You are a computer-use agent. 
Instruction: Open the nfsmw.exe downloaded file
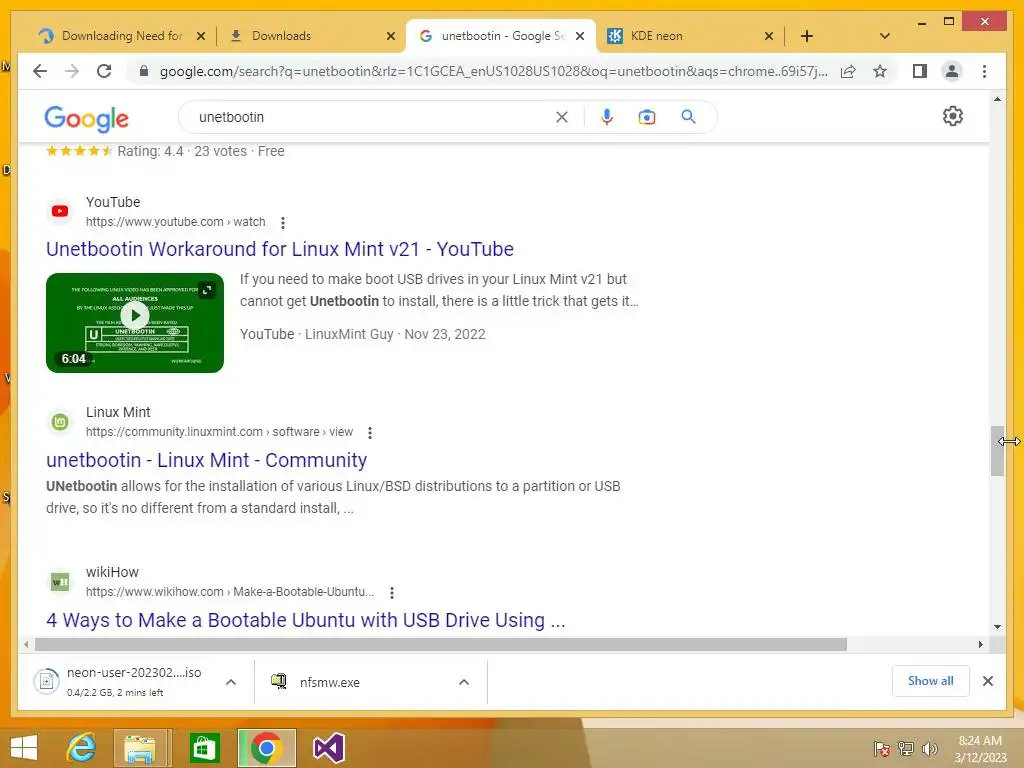pyautogui.click(x=329, y=682)
